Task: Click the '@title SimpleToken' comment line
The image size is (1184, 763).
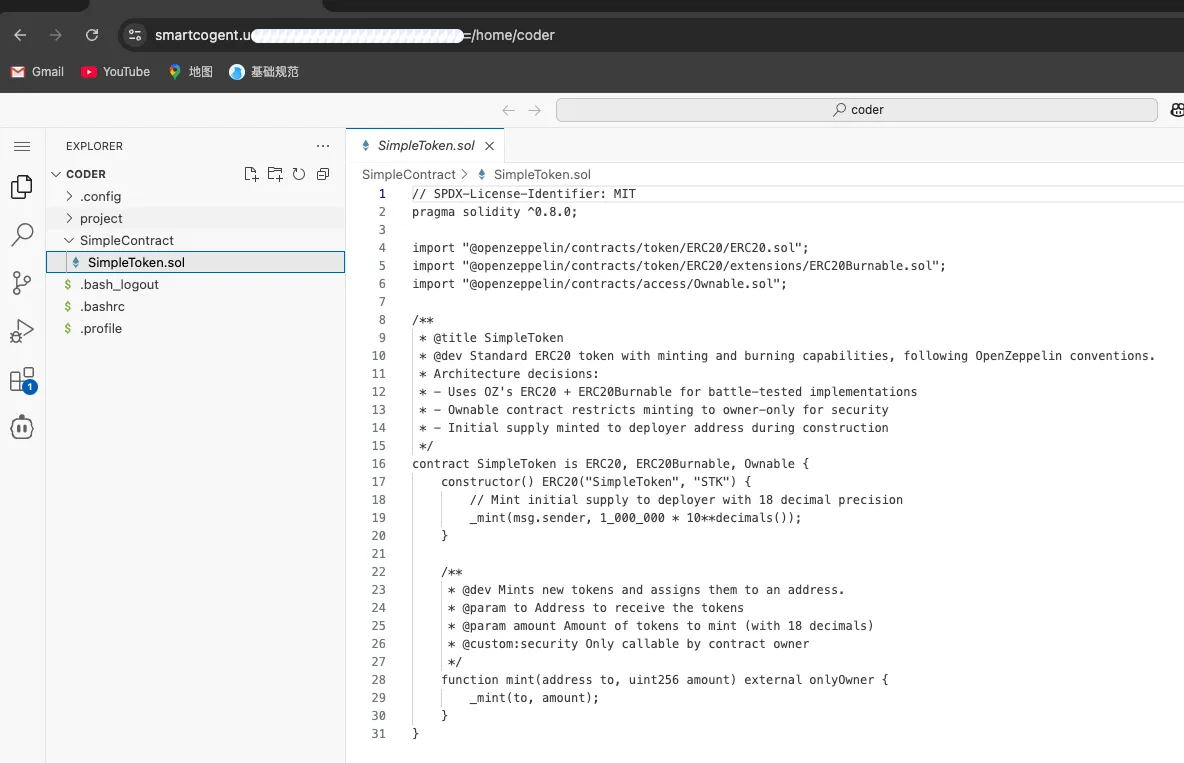Action: point(491,338)
